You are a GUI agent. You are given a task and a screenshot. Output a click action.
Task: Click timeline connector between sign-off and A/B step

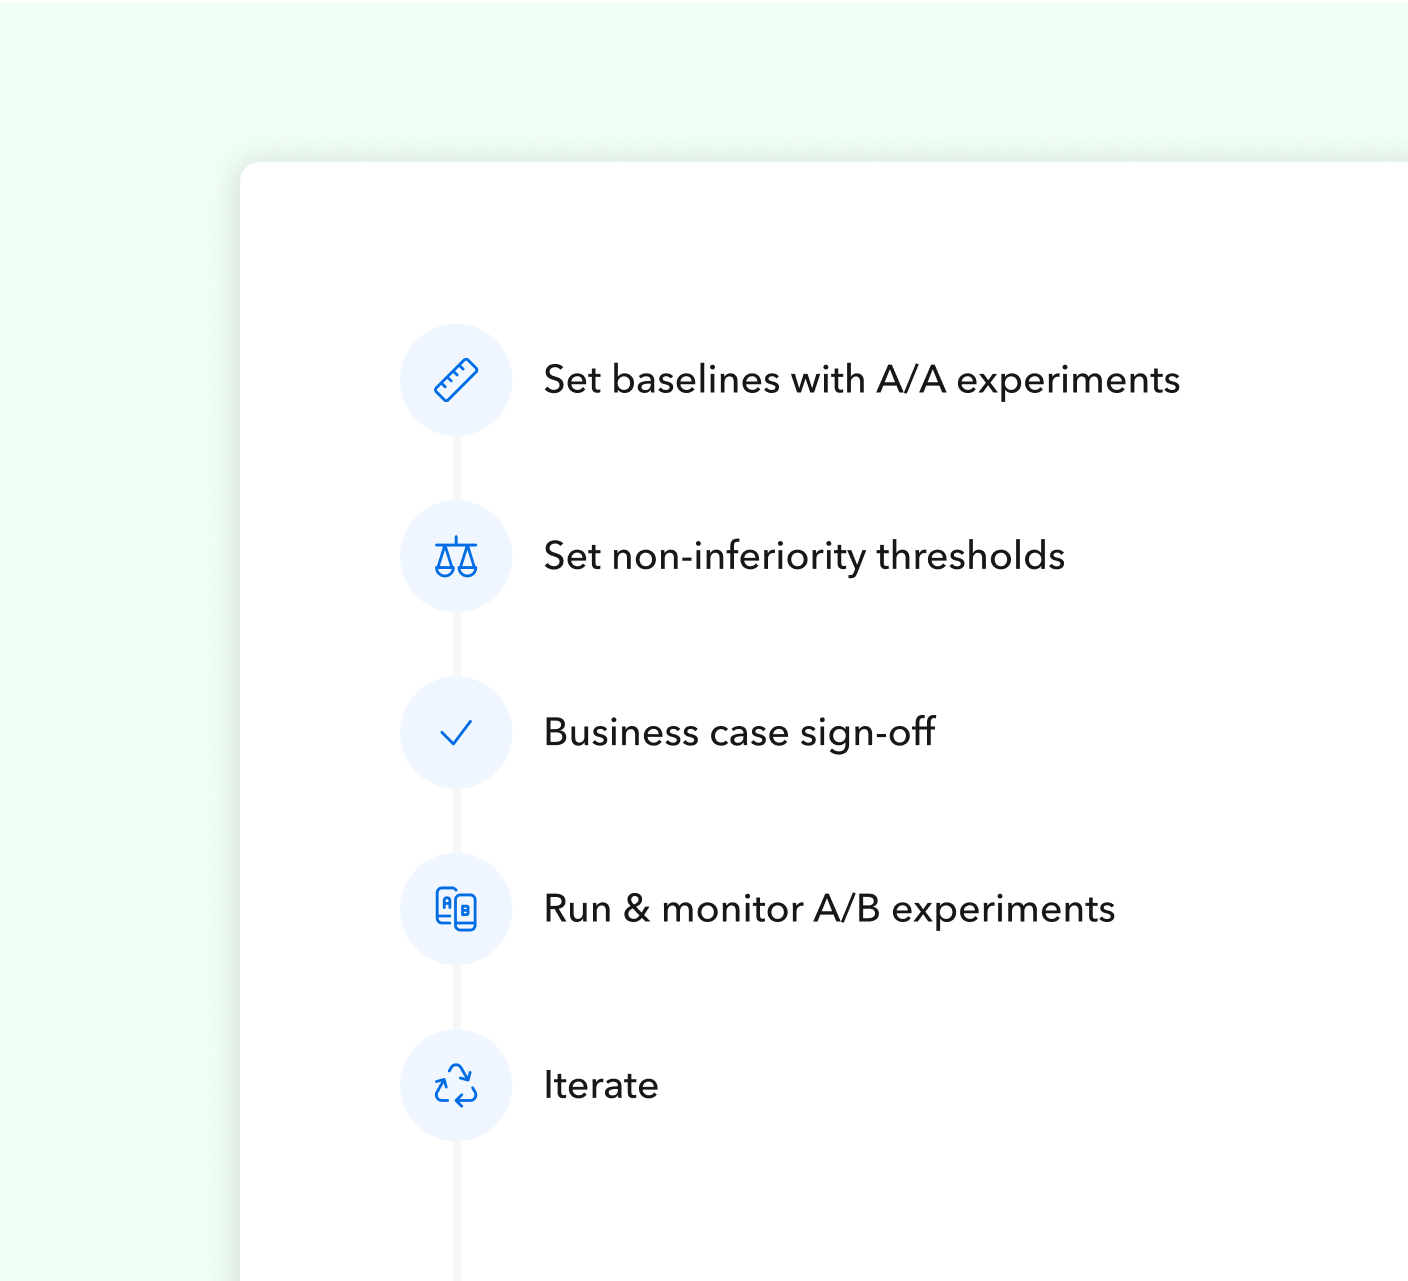point(456,821)
